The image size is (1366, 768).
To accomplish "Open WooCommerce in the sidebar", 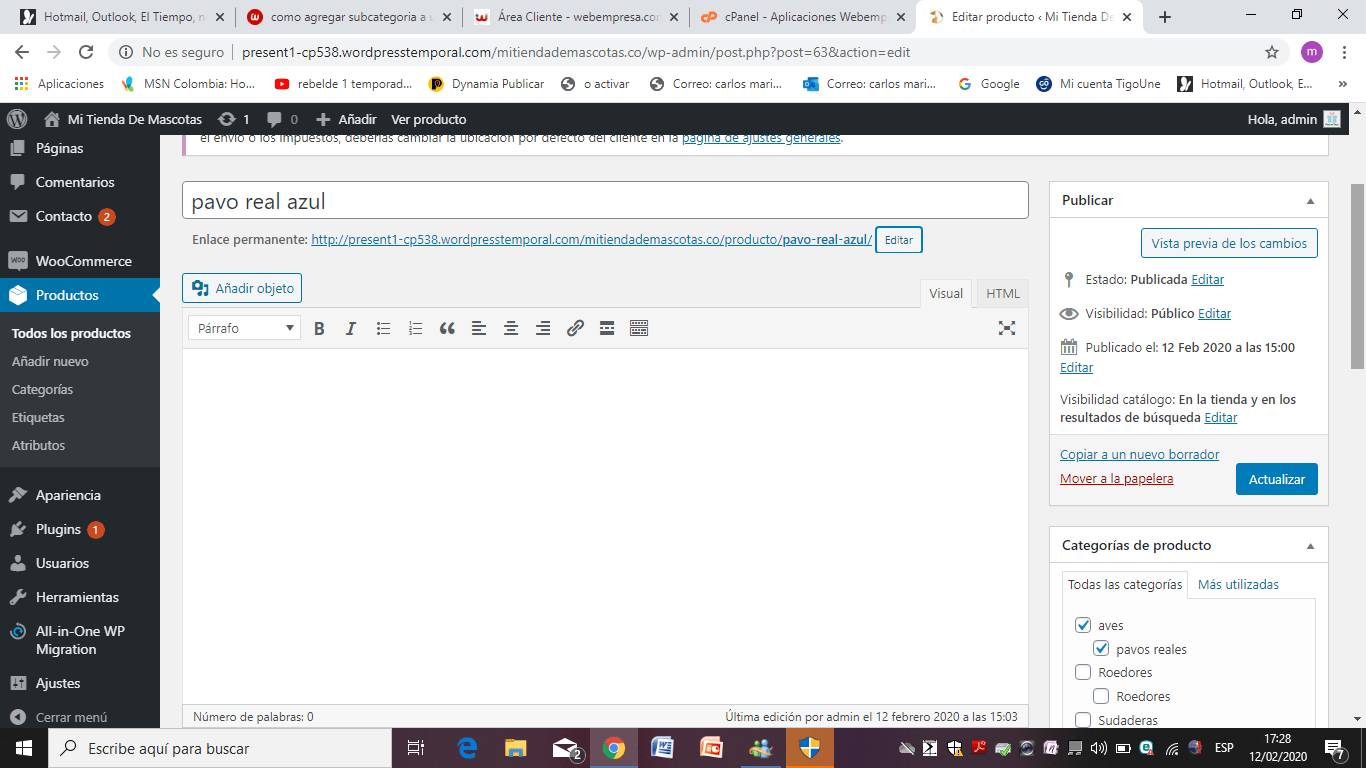I will pos(80,261).
